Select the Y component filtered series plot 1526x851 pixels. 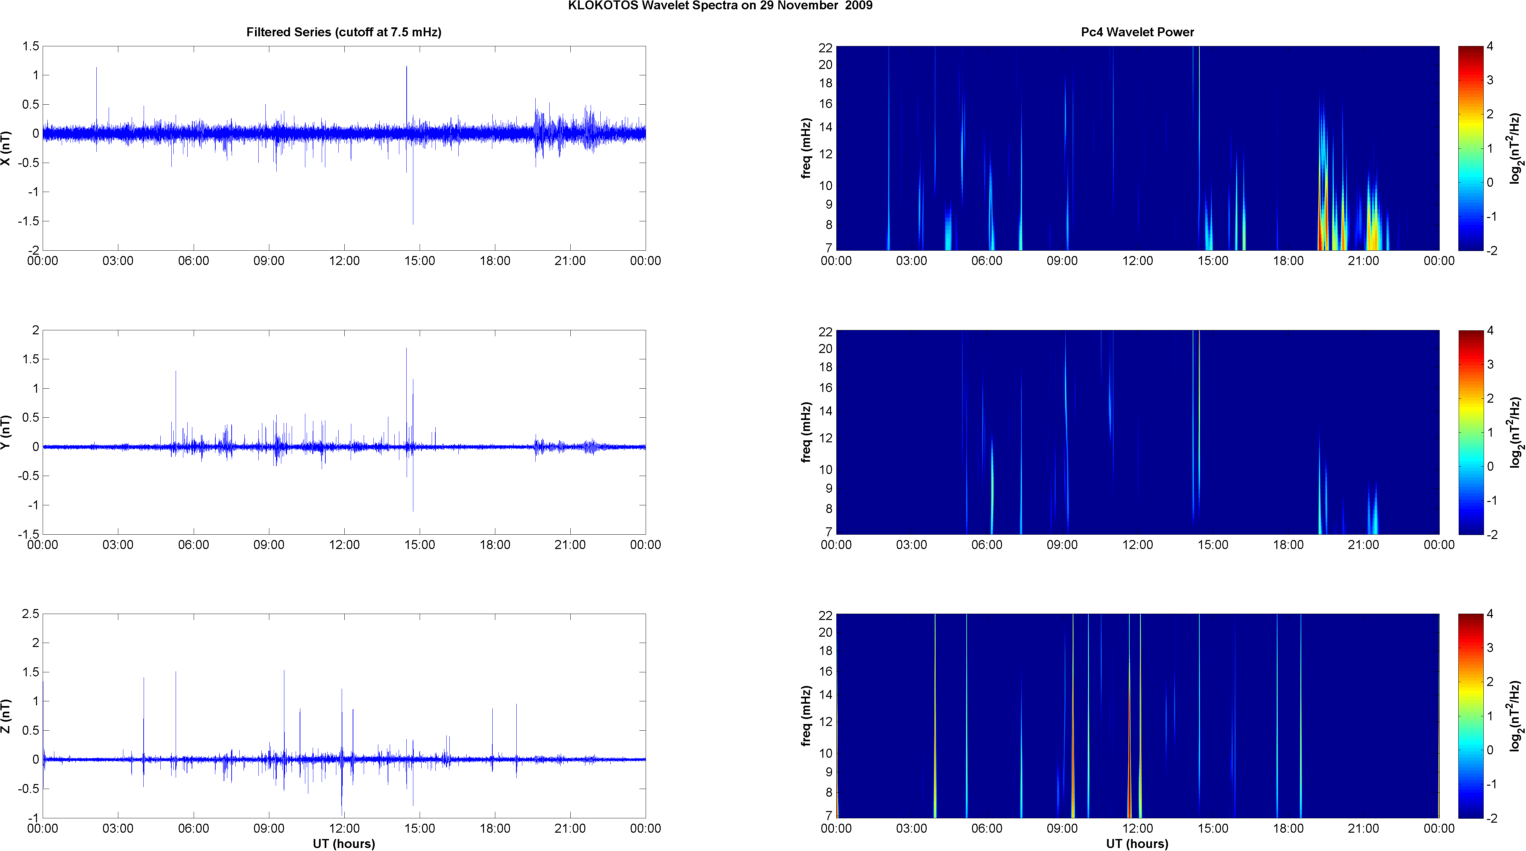pyautogui.click(x=343, y=432)
